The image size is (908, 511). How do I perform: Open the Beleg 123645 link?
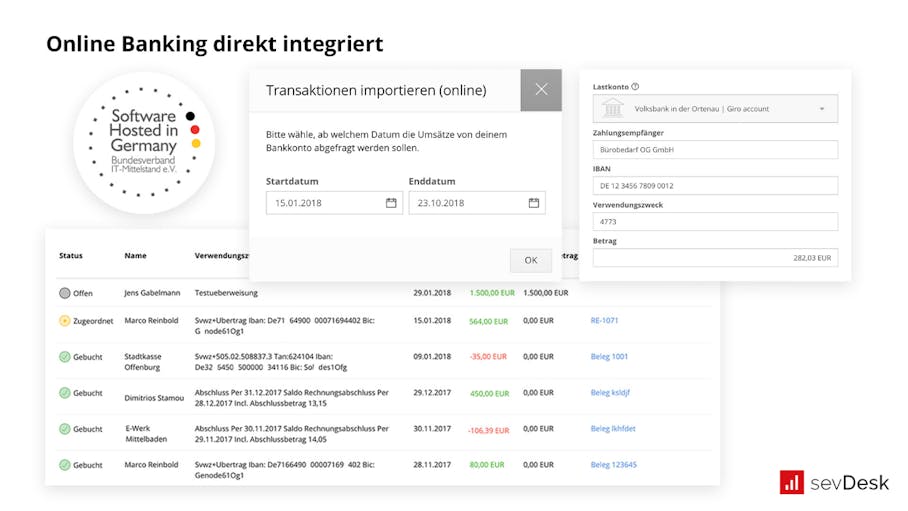pyautogui.click(x=613, y=465)
